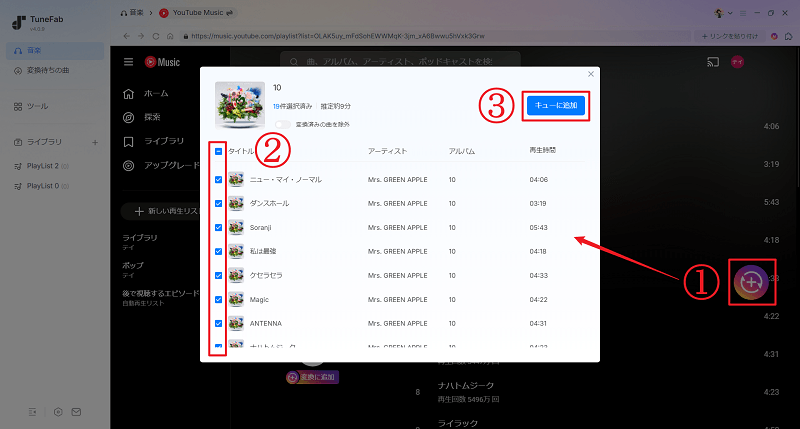Click the switch service icon beside YouTube Music
This screenshot has width=800, height=429.
tap(230, 13)
